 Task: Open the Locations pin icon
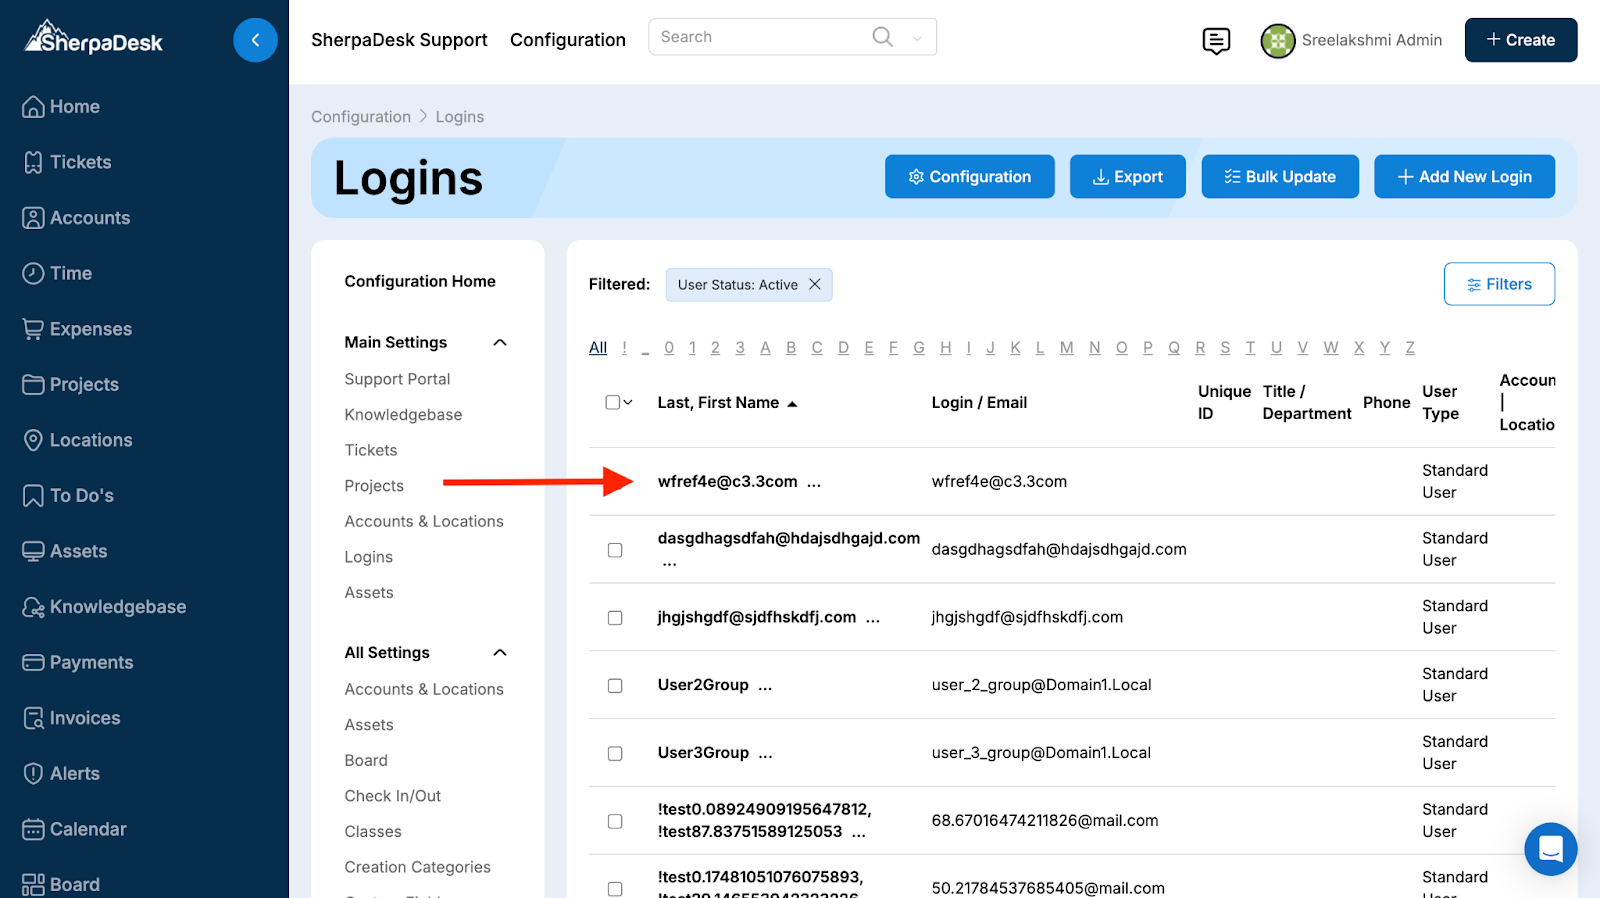tap(33, 440)
